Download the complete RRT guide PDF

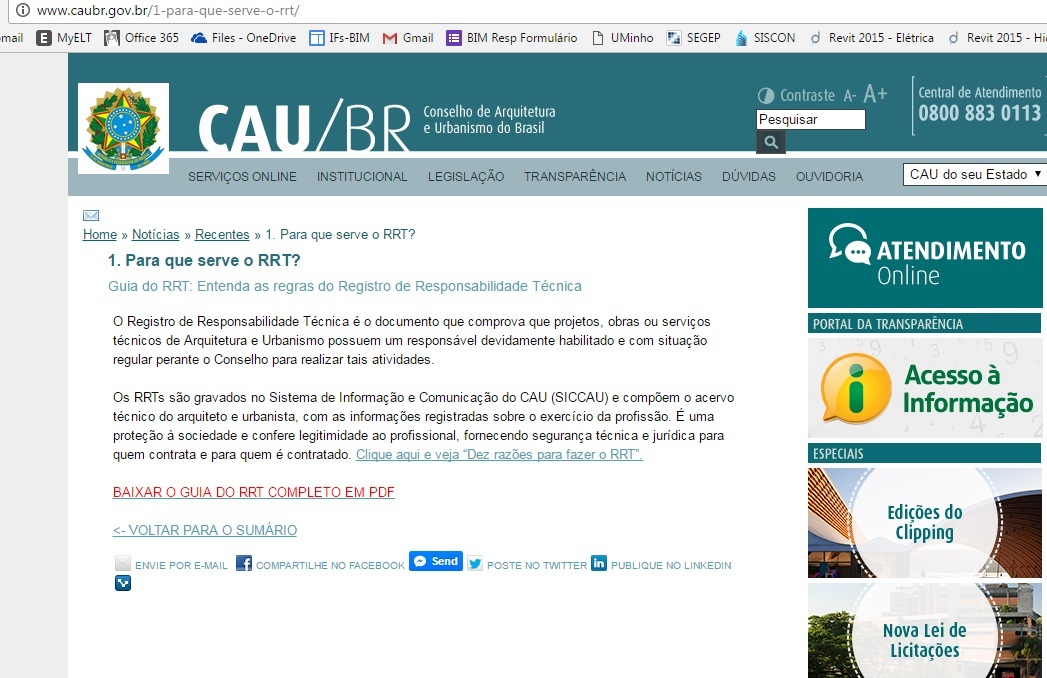click(253, 492)
